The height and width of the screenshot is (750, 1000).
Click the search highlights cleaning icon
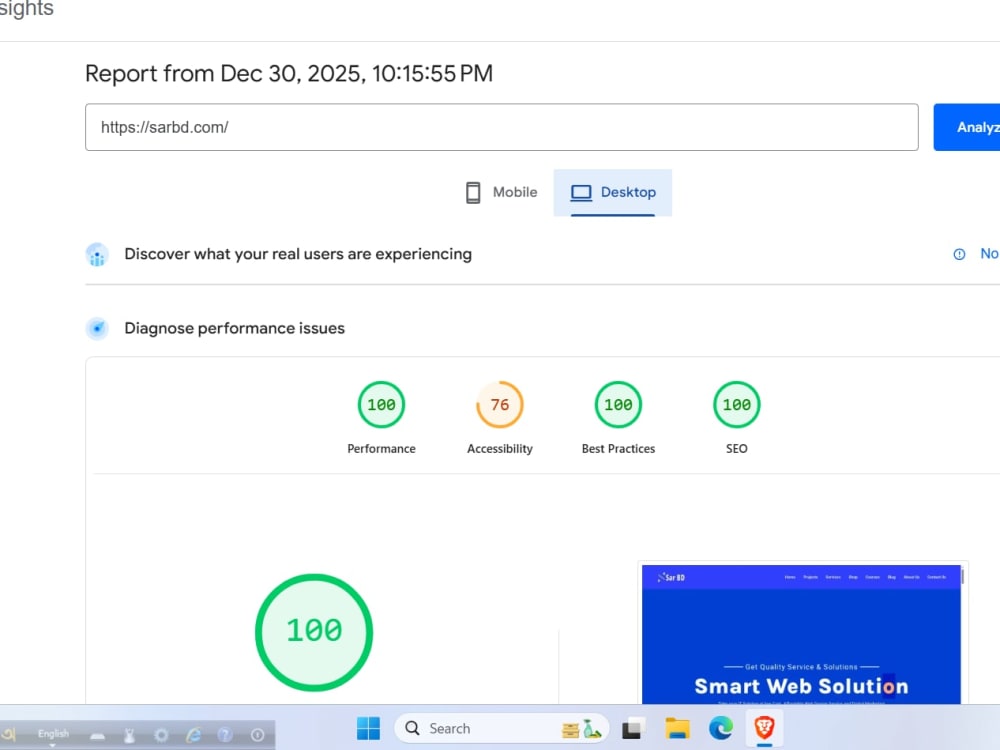click(x=582, y=729)
